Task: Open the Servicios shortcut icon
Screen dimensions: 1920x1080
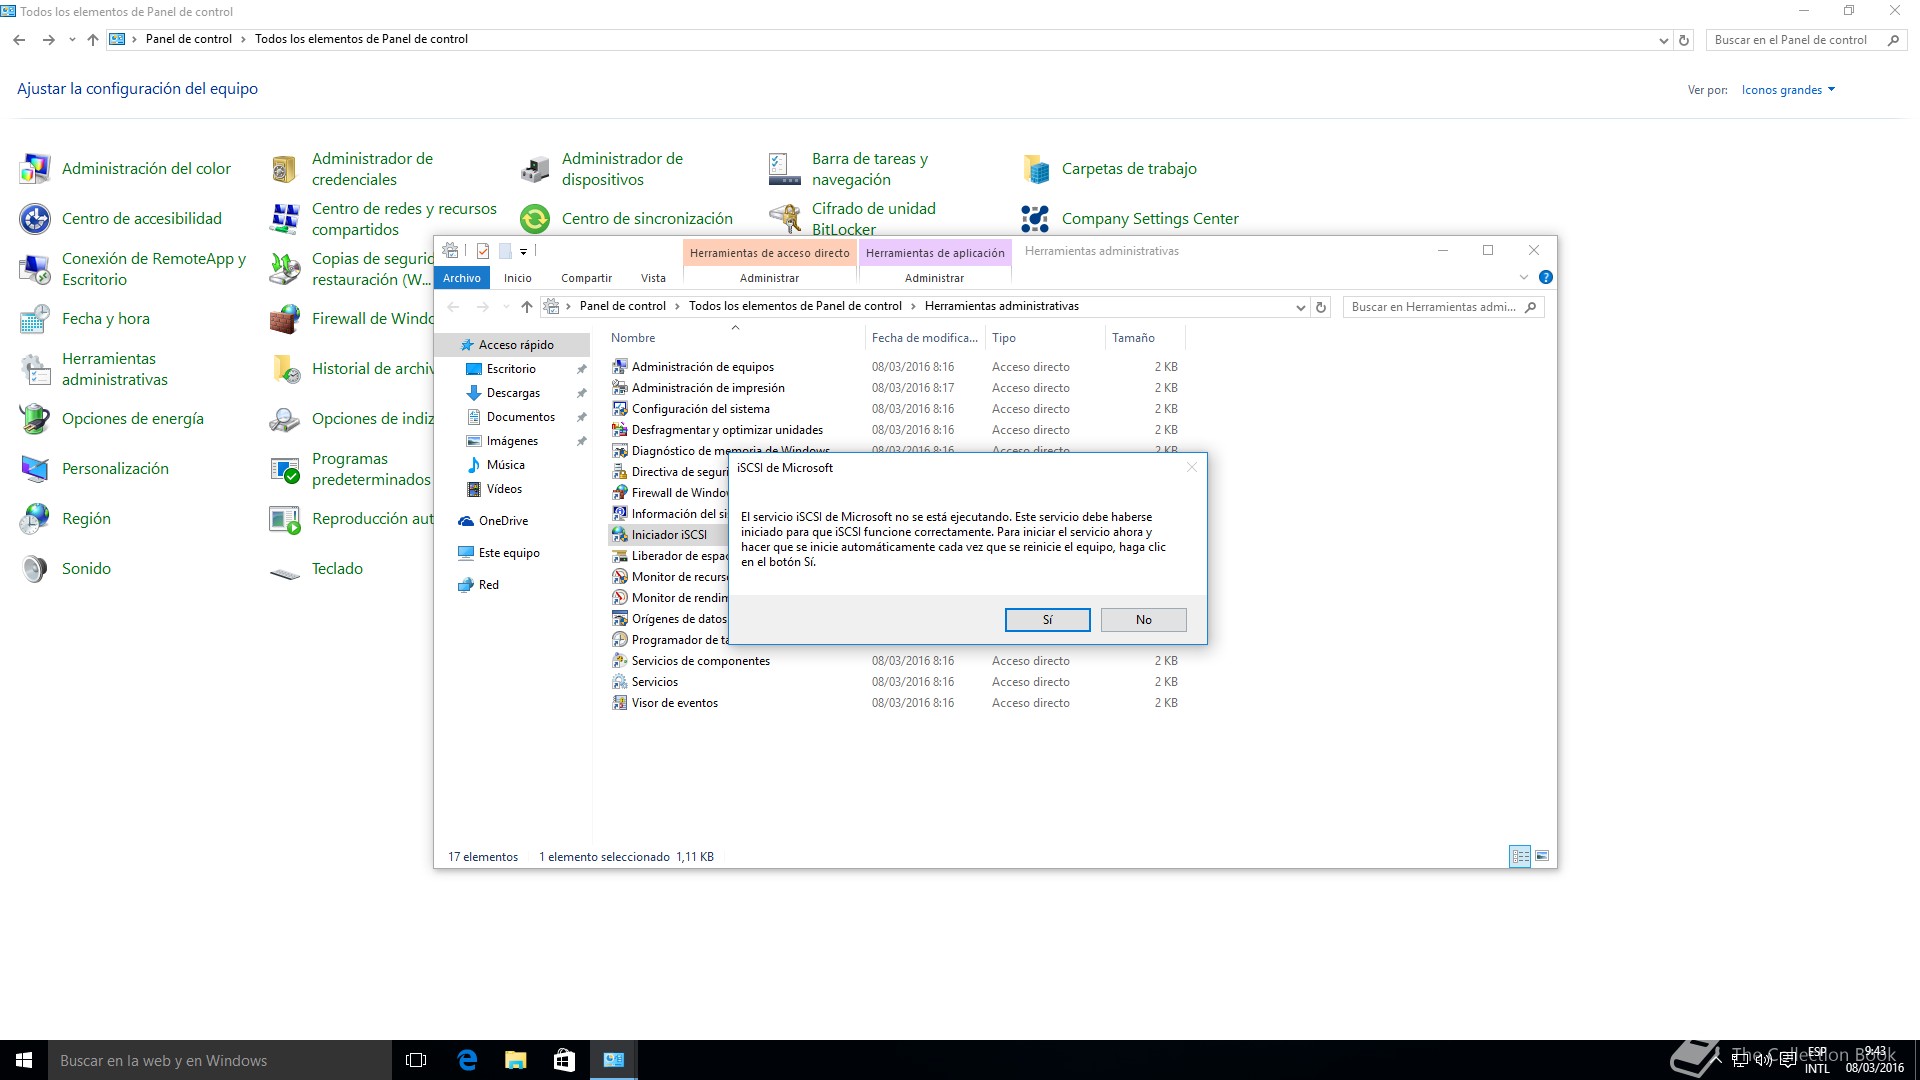Action: (x=620, y=682)
